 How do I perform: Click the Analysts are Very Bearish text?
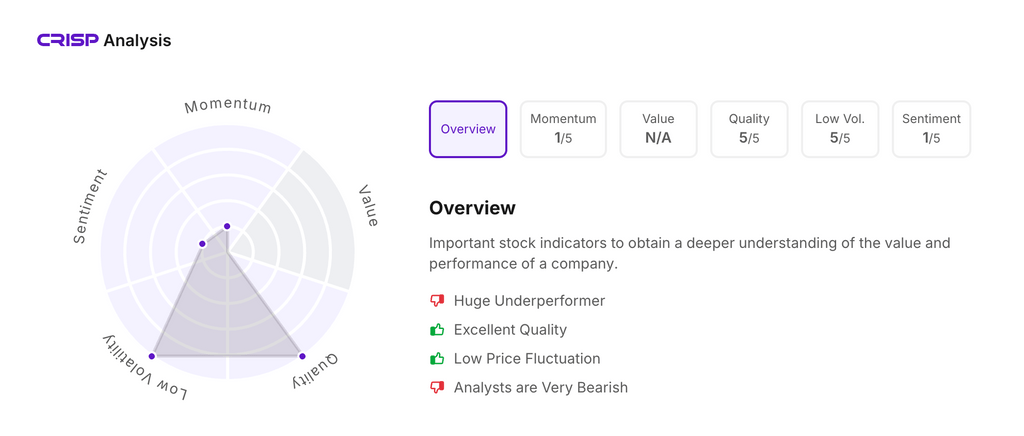coord(540,387)
